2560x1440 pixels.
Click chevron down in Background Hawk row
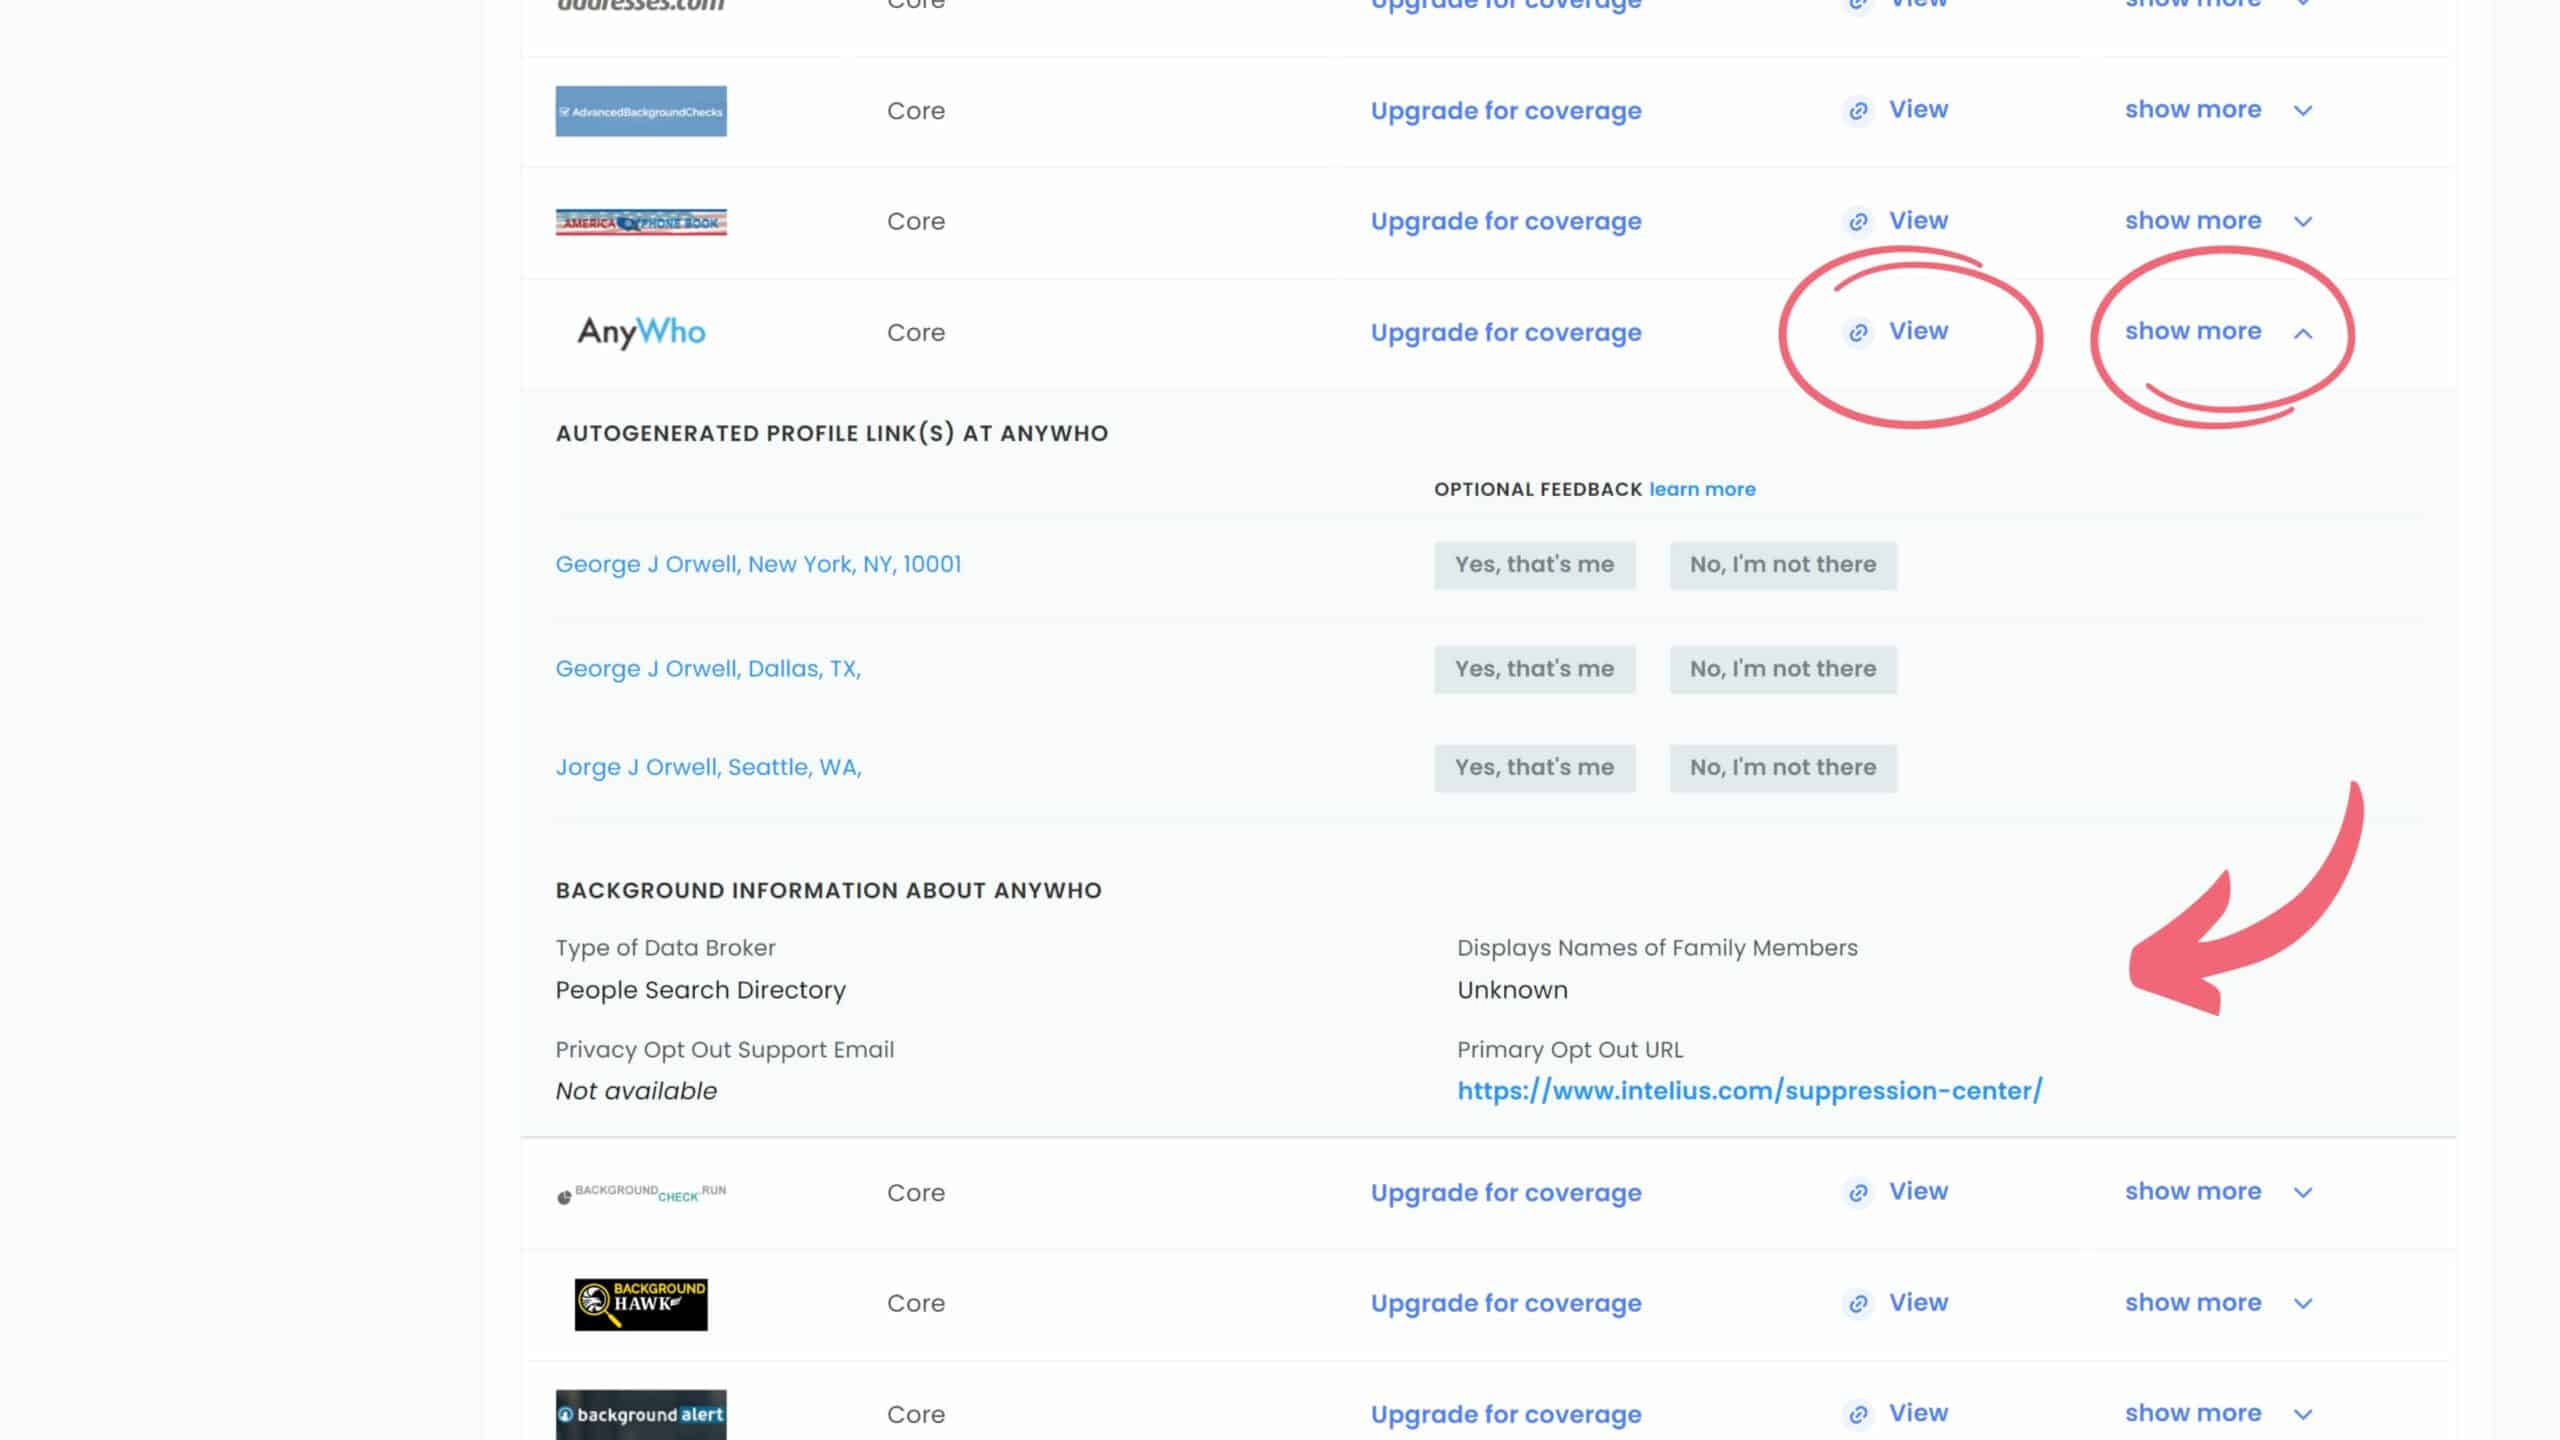tap(2303, 1304)
